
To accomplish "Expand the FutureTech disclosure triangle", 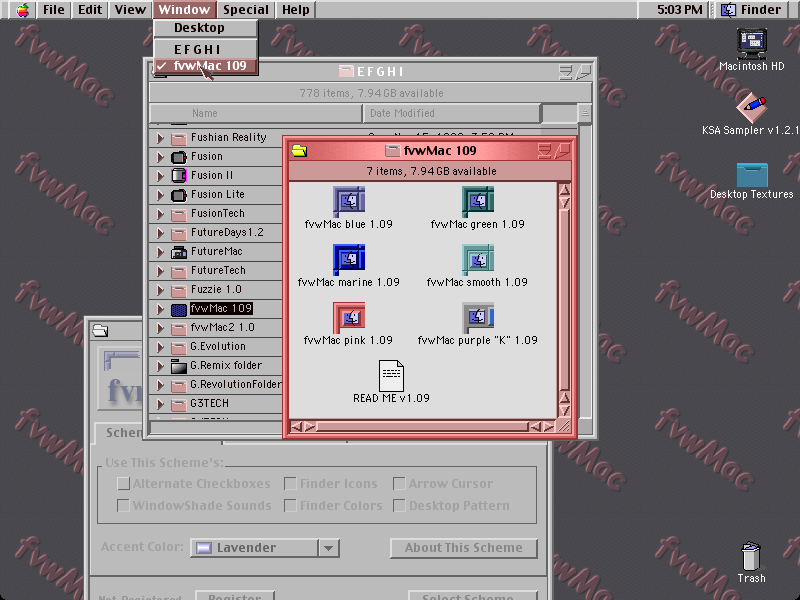I will 160,271.
